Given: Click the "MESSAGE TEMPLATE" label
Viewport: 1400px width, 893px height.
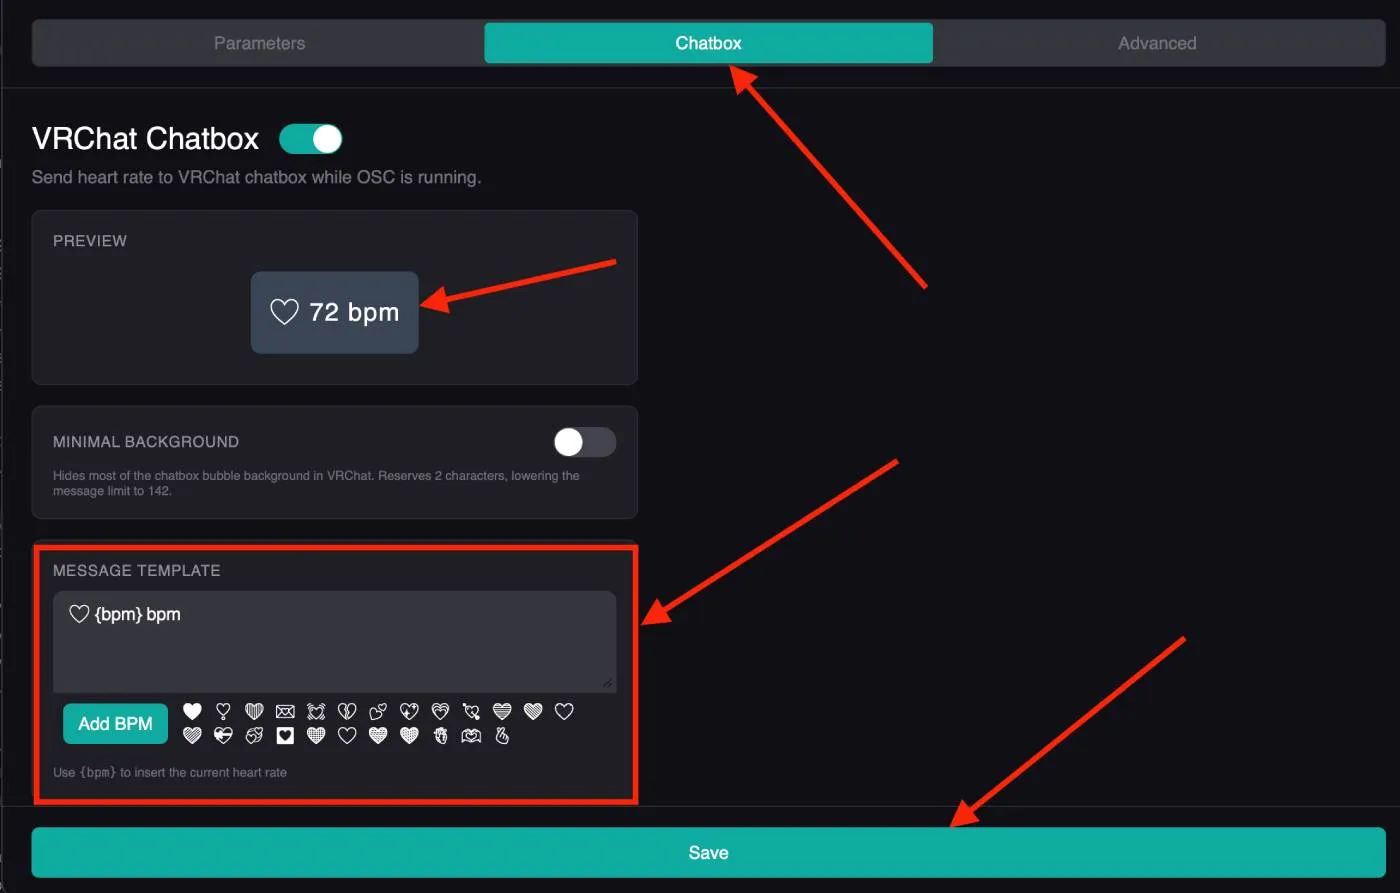Looking at the screenshot, I should 137,571.
